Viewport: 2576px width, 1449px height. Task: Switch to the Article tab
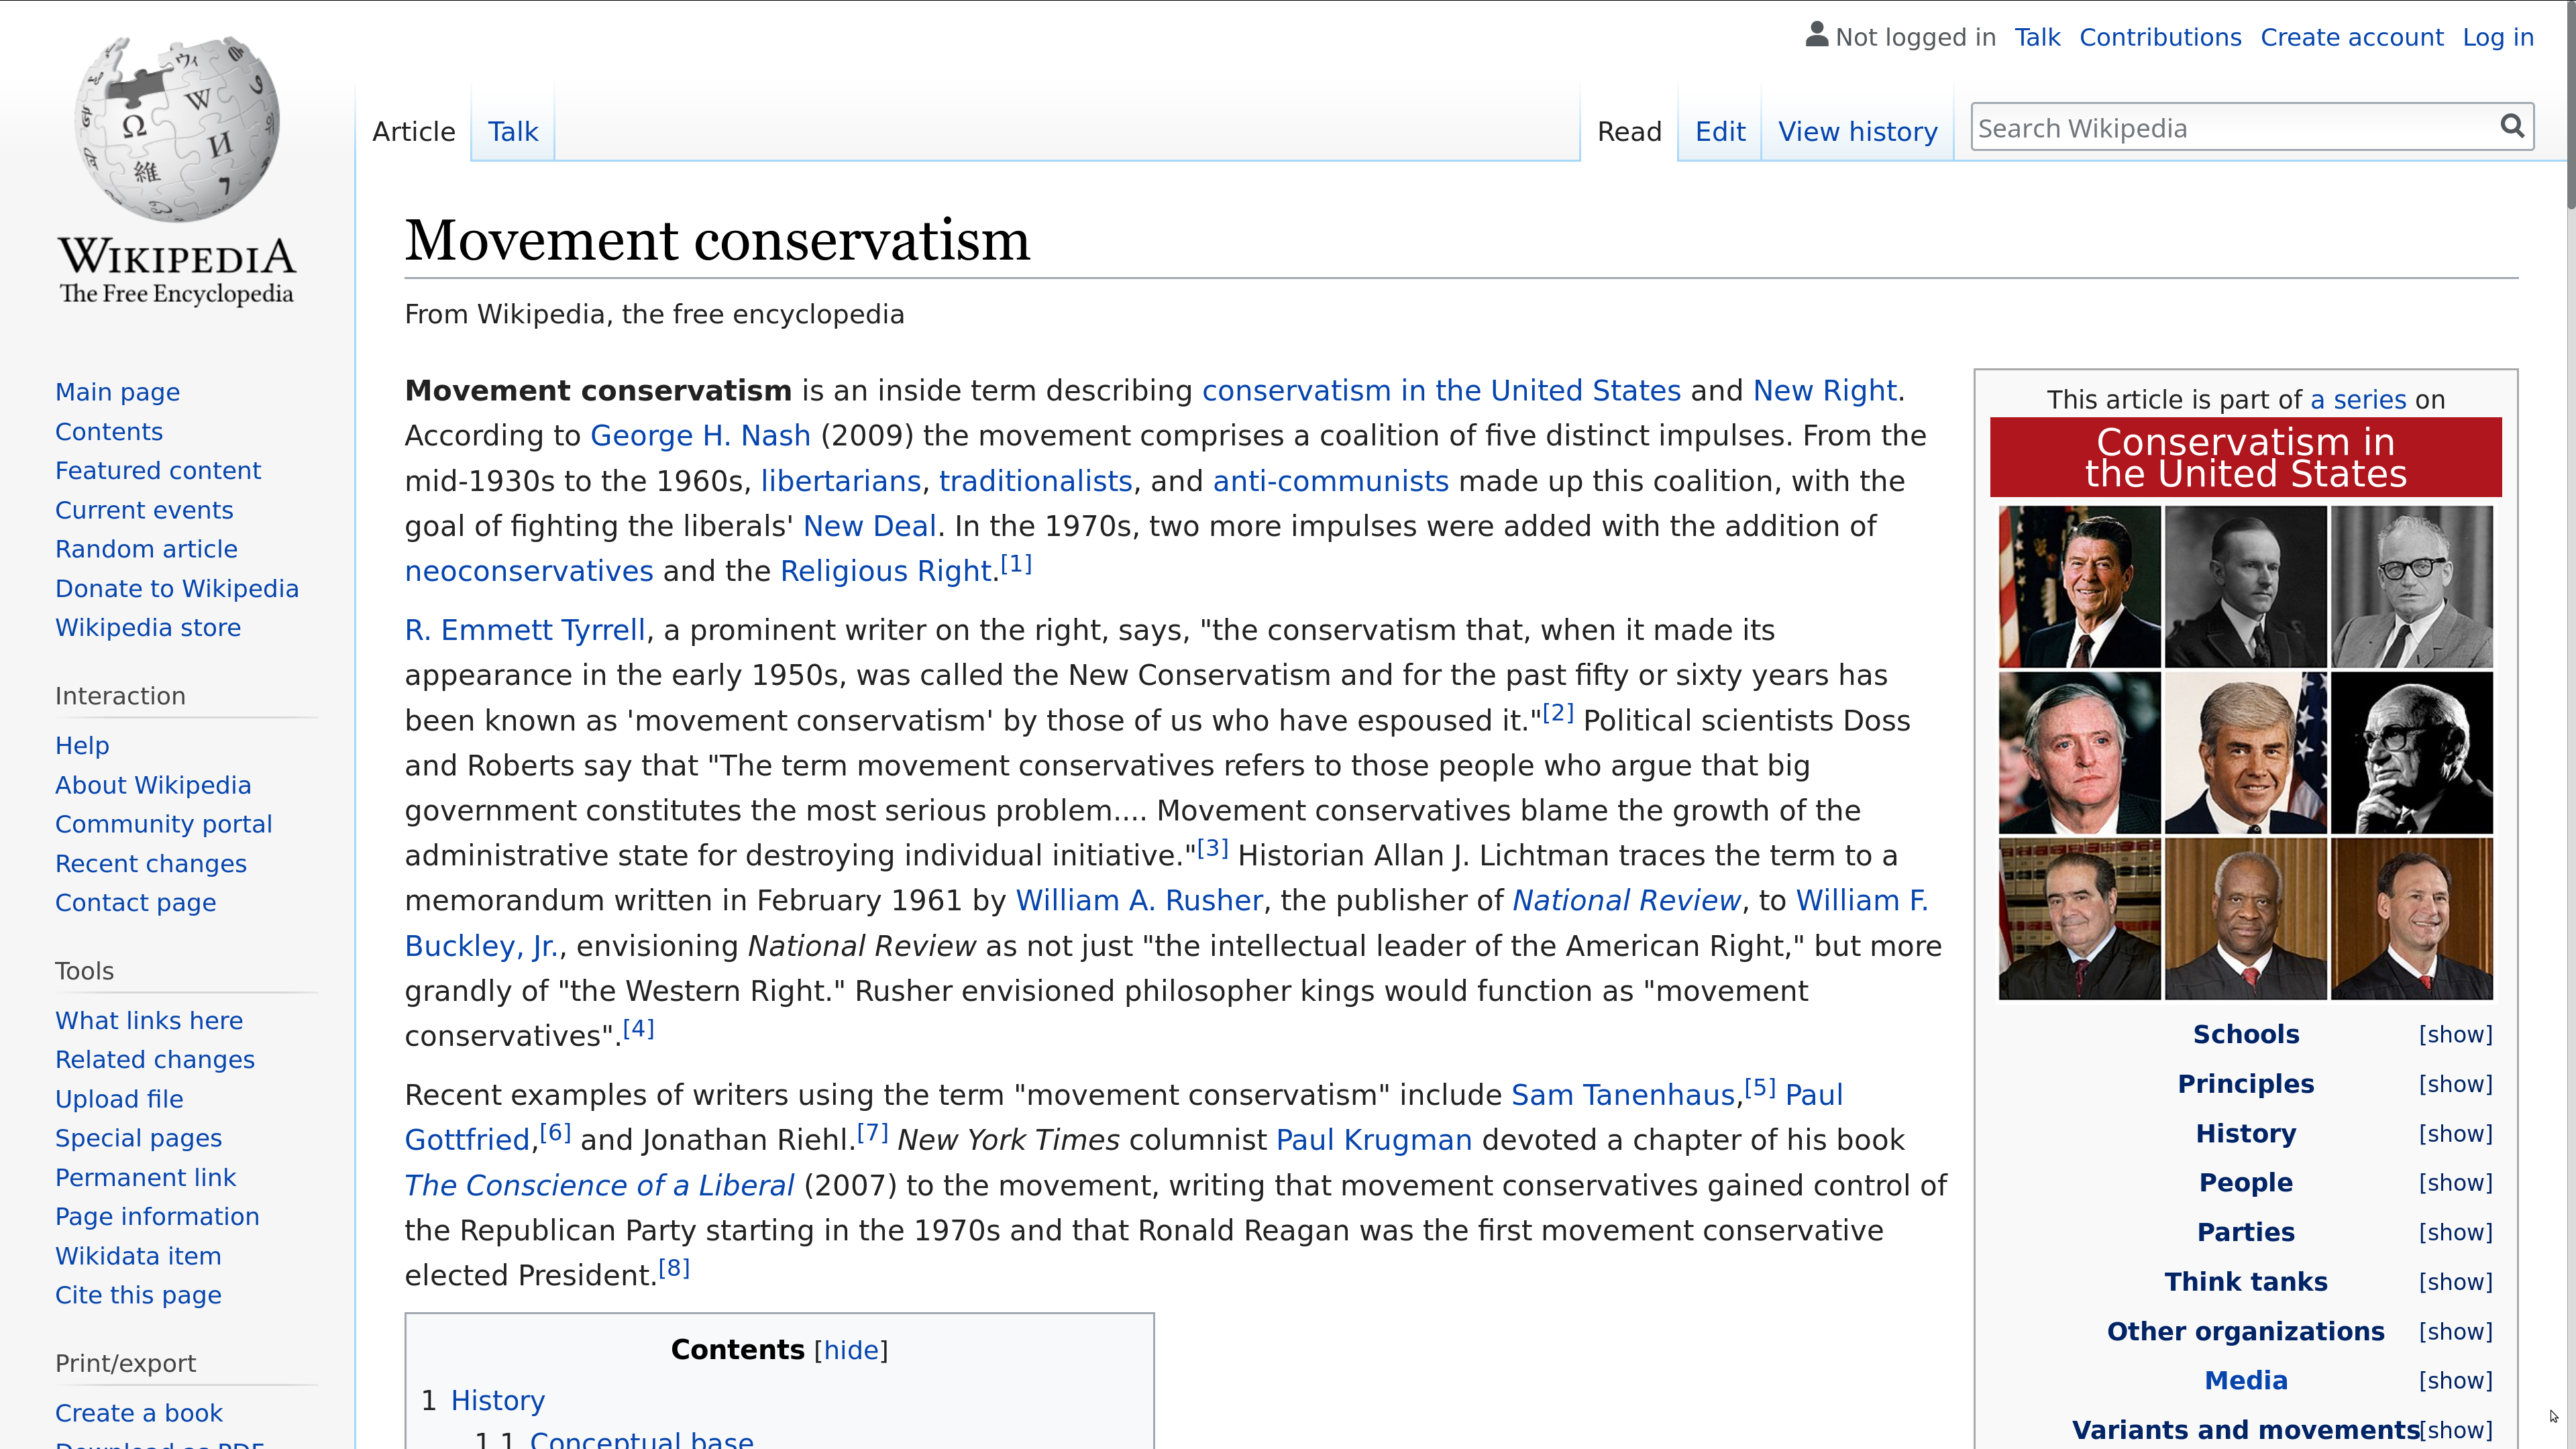(413, 132)
